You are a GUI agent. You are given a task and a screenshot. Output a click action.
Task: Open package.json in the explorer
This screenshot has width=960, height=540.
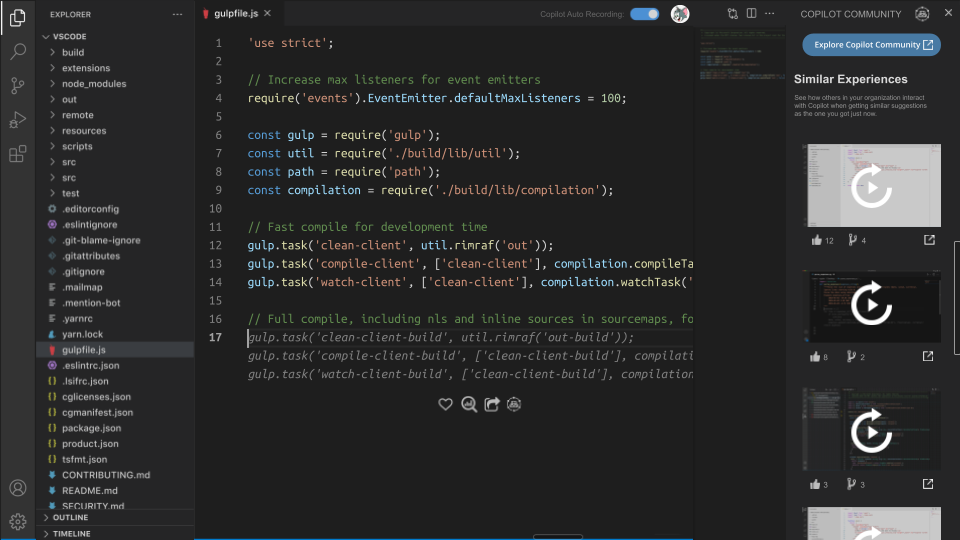[x=90, y=428]
